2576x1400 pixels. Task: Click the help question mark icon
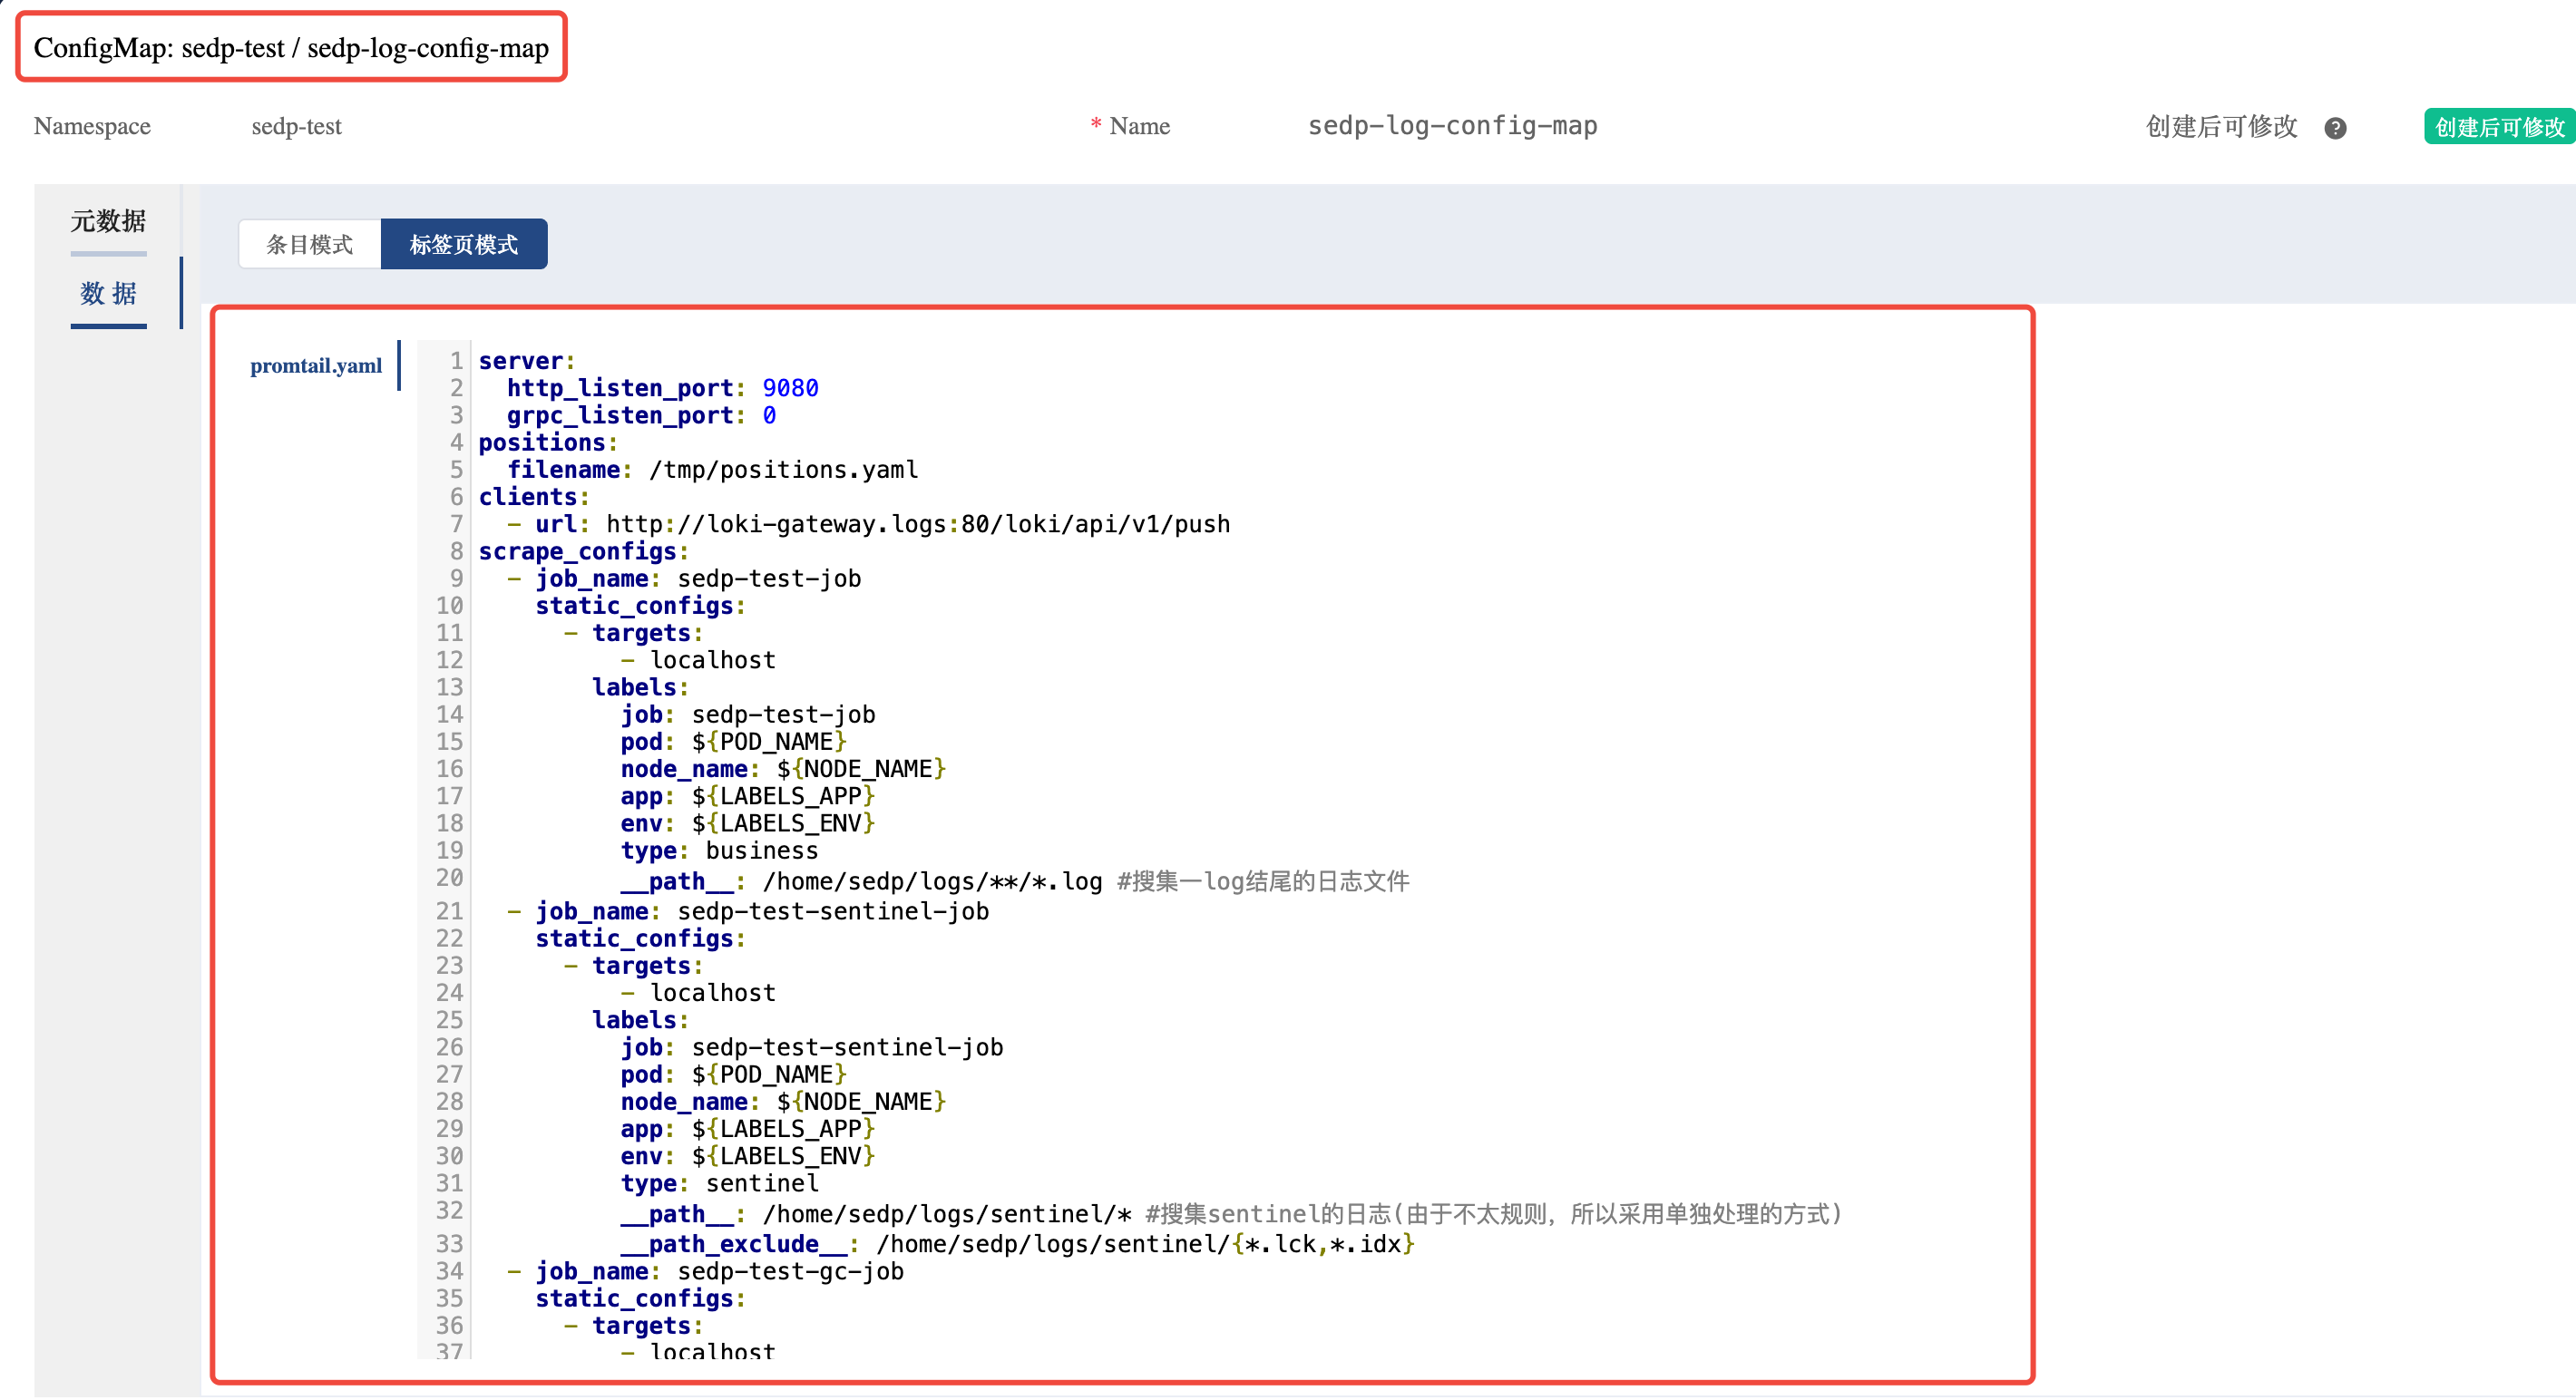(2335, 128)
